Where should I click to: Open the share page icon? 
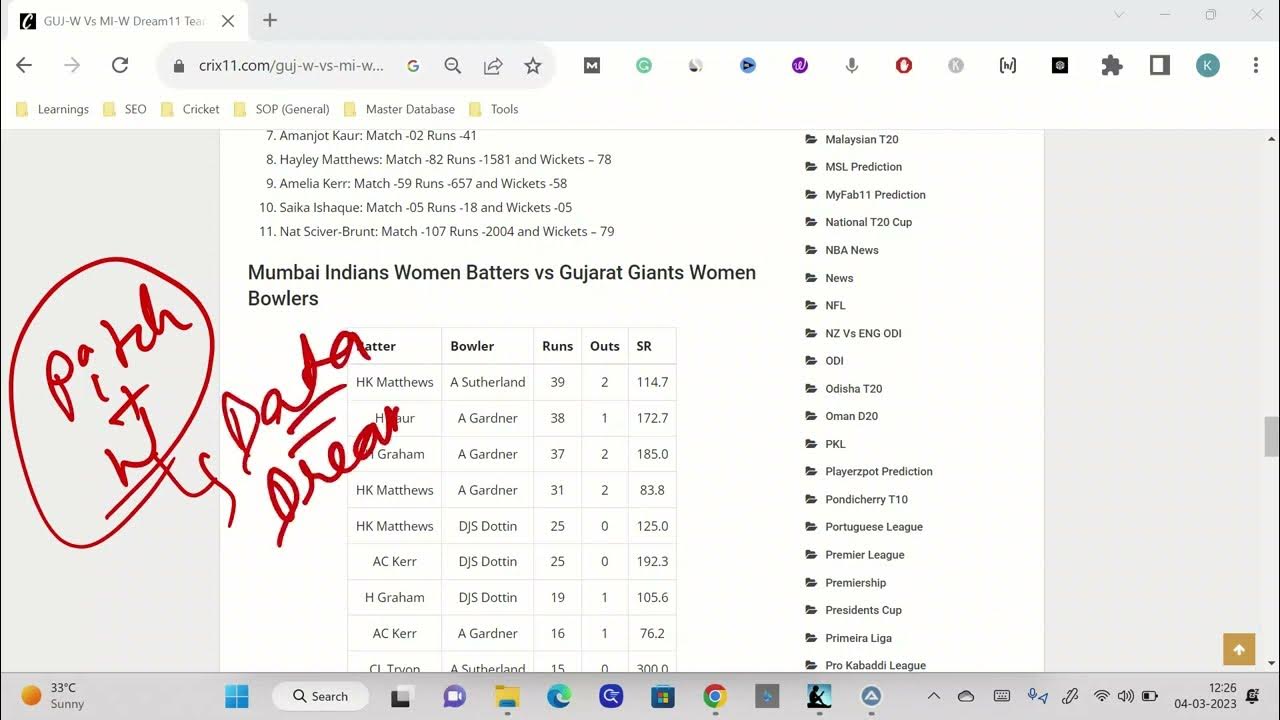point(493,65)
